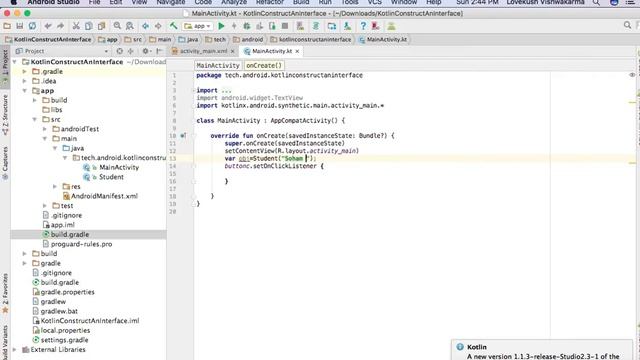Run the app with green play button

point(221,26)
